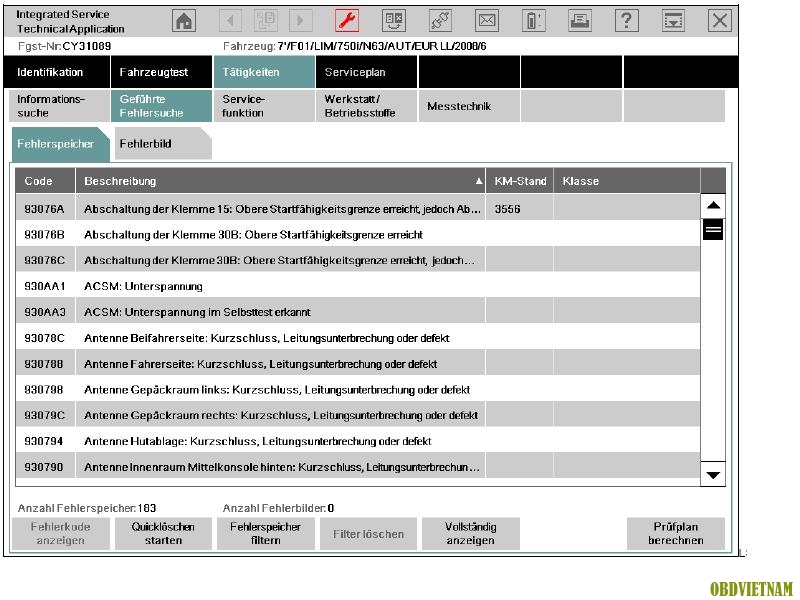Select the Geführte Fehlersuche sub-tab

[161, 106]
